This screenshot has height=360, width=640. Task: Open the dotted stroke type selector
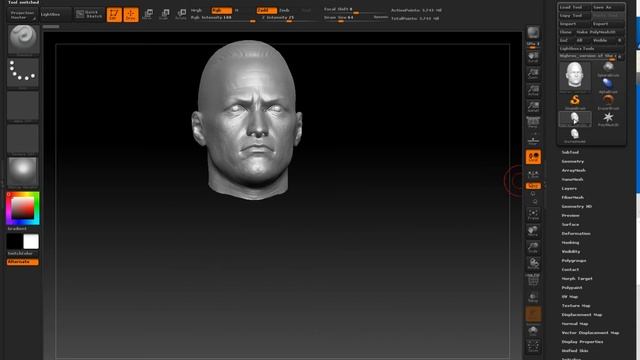tap(23, 73)
